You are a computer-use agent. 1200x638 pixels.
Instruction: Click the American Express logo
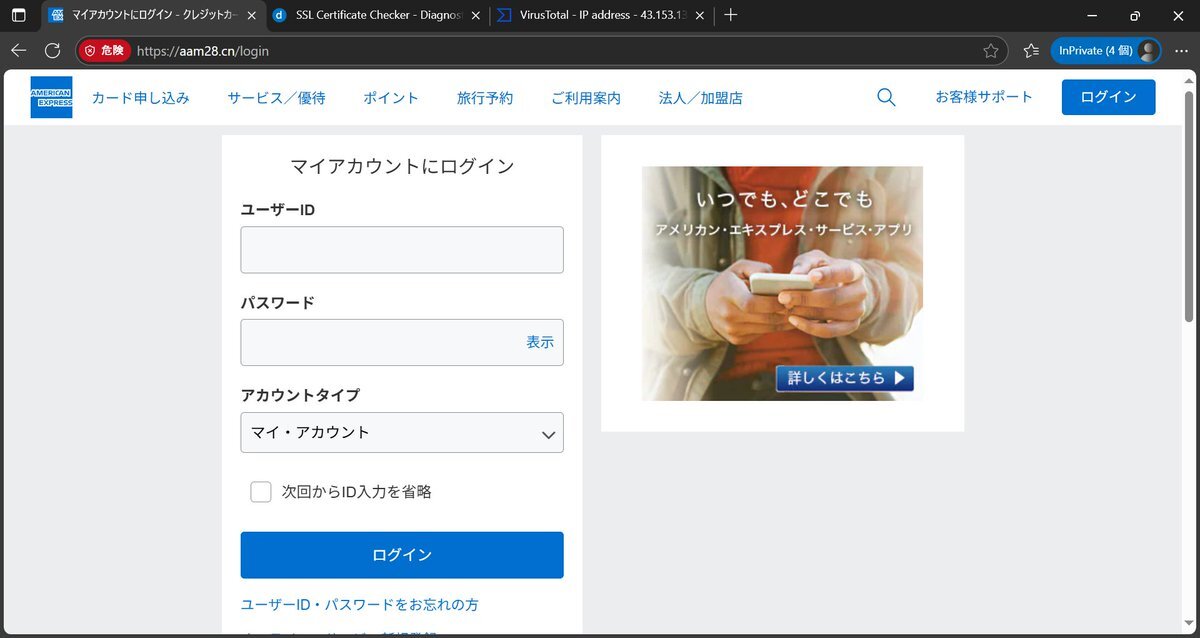click(51, 97)
